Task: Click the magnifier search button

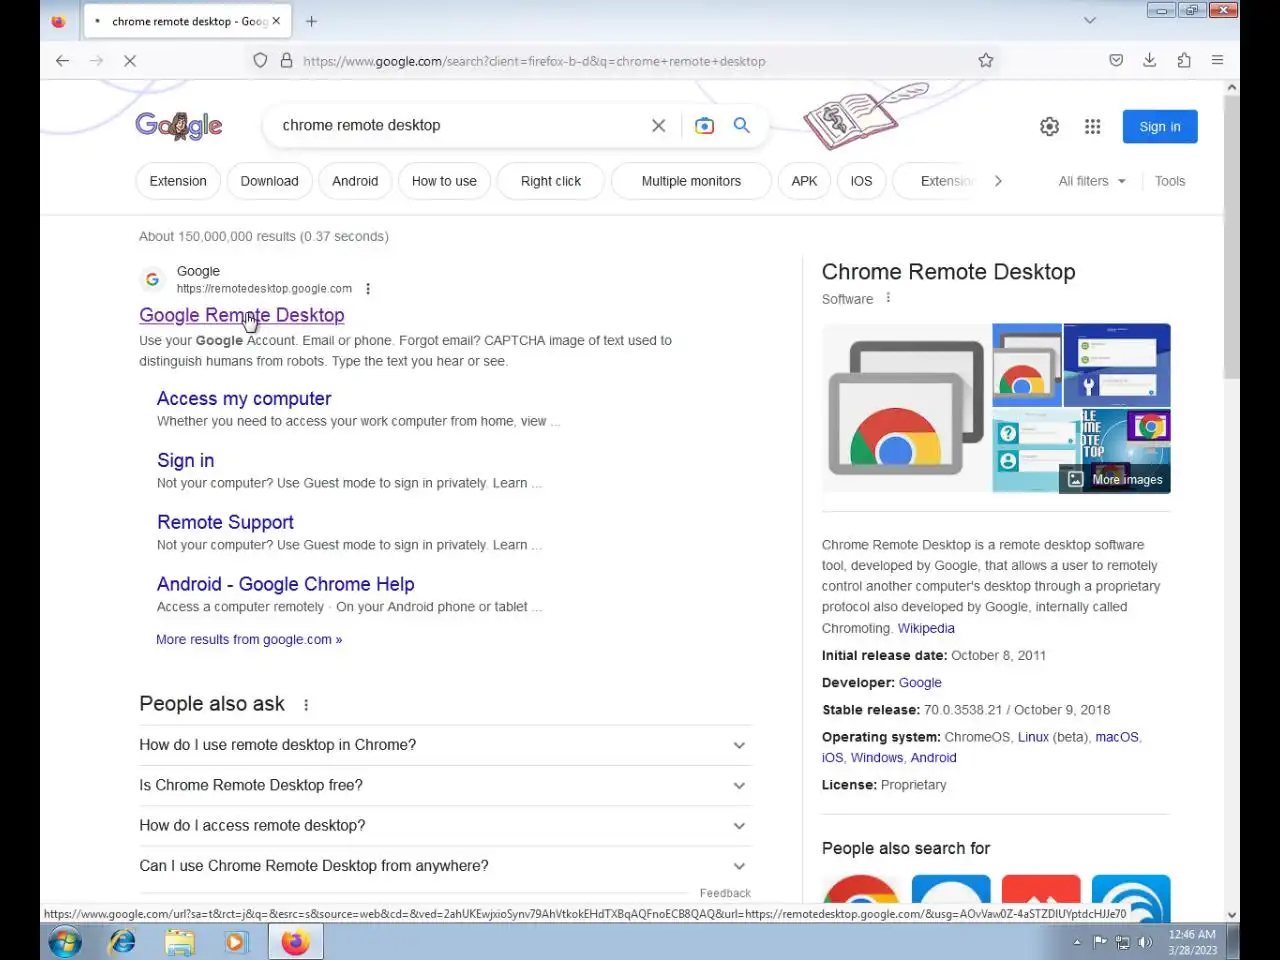Action: coord(741,125)
